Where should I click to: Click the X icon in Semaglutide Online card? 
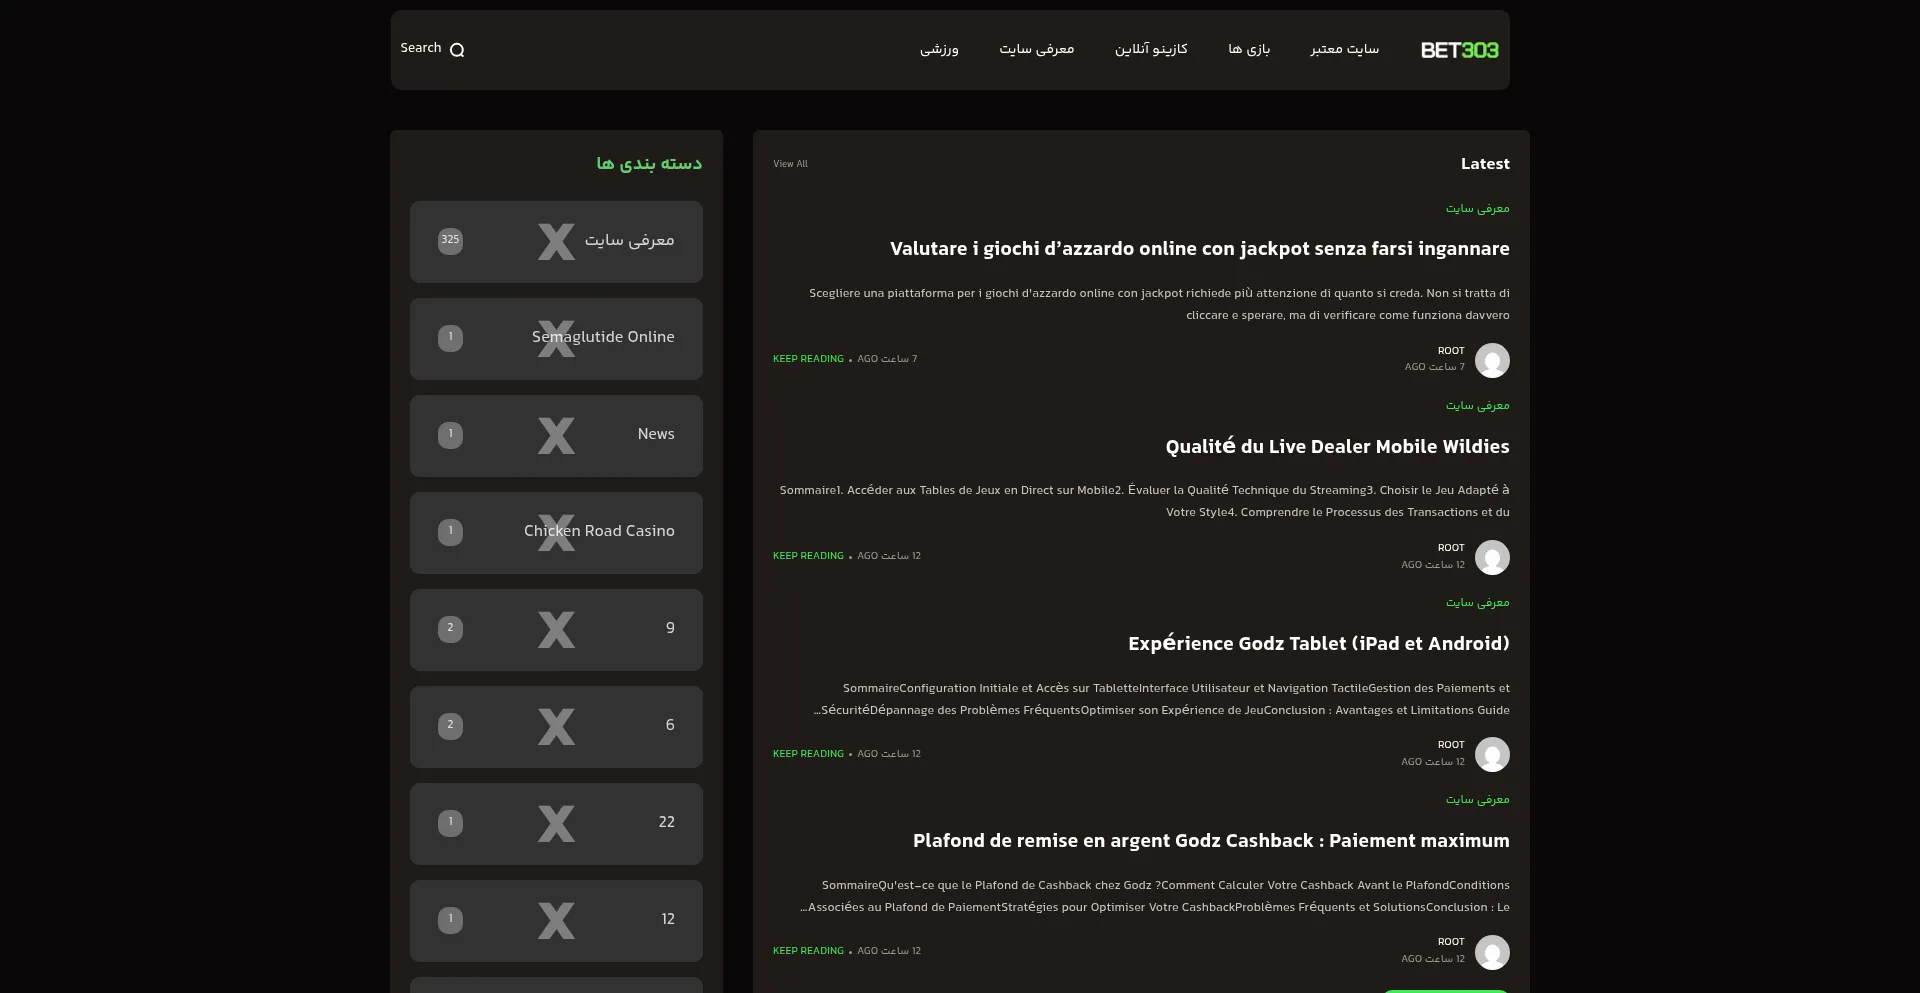[556, 339]
